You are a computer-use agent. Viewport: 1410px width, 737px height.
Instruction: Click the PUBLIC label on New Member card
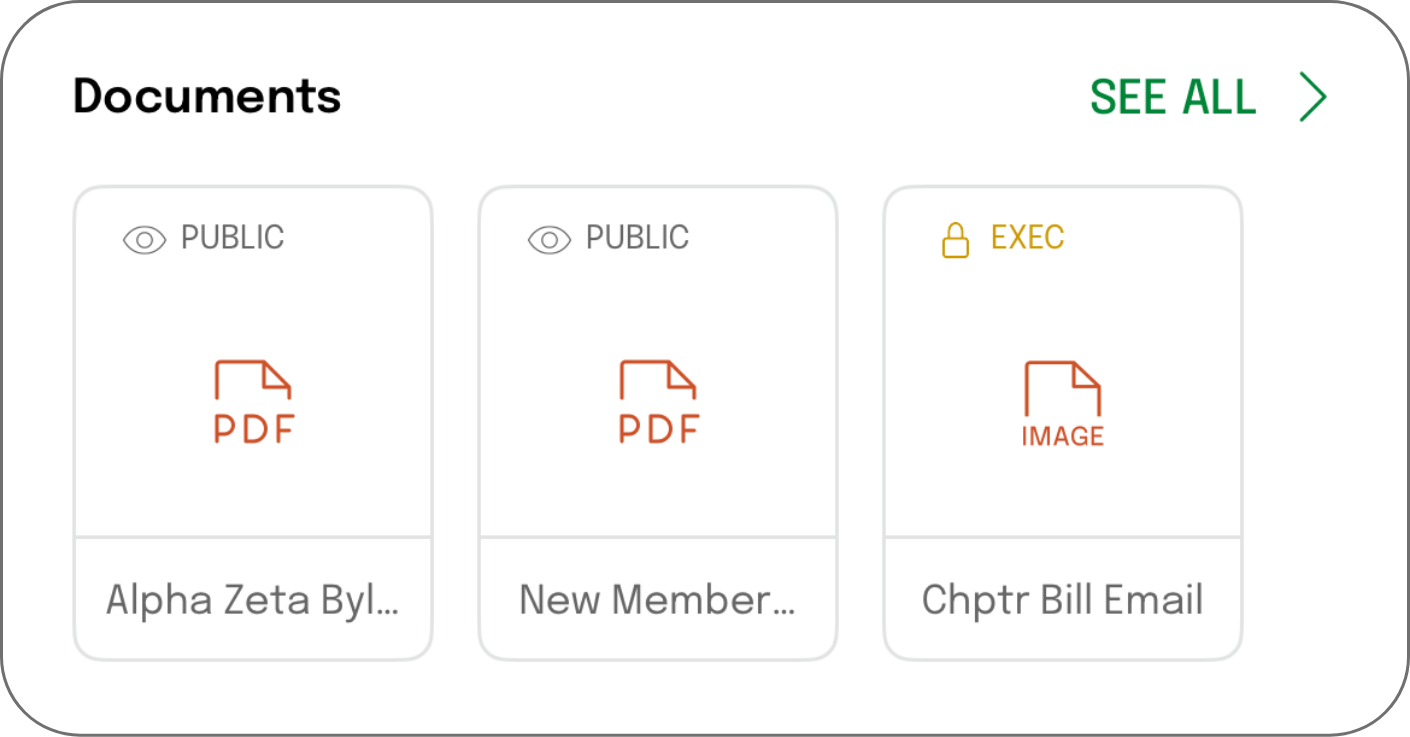click(x=637, y=238)
